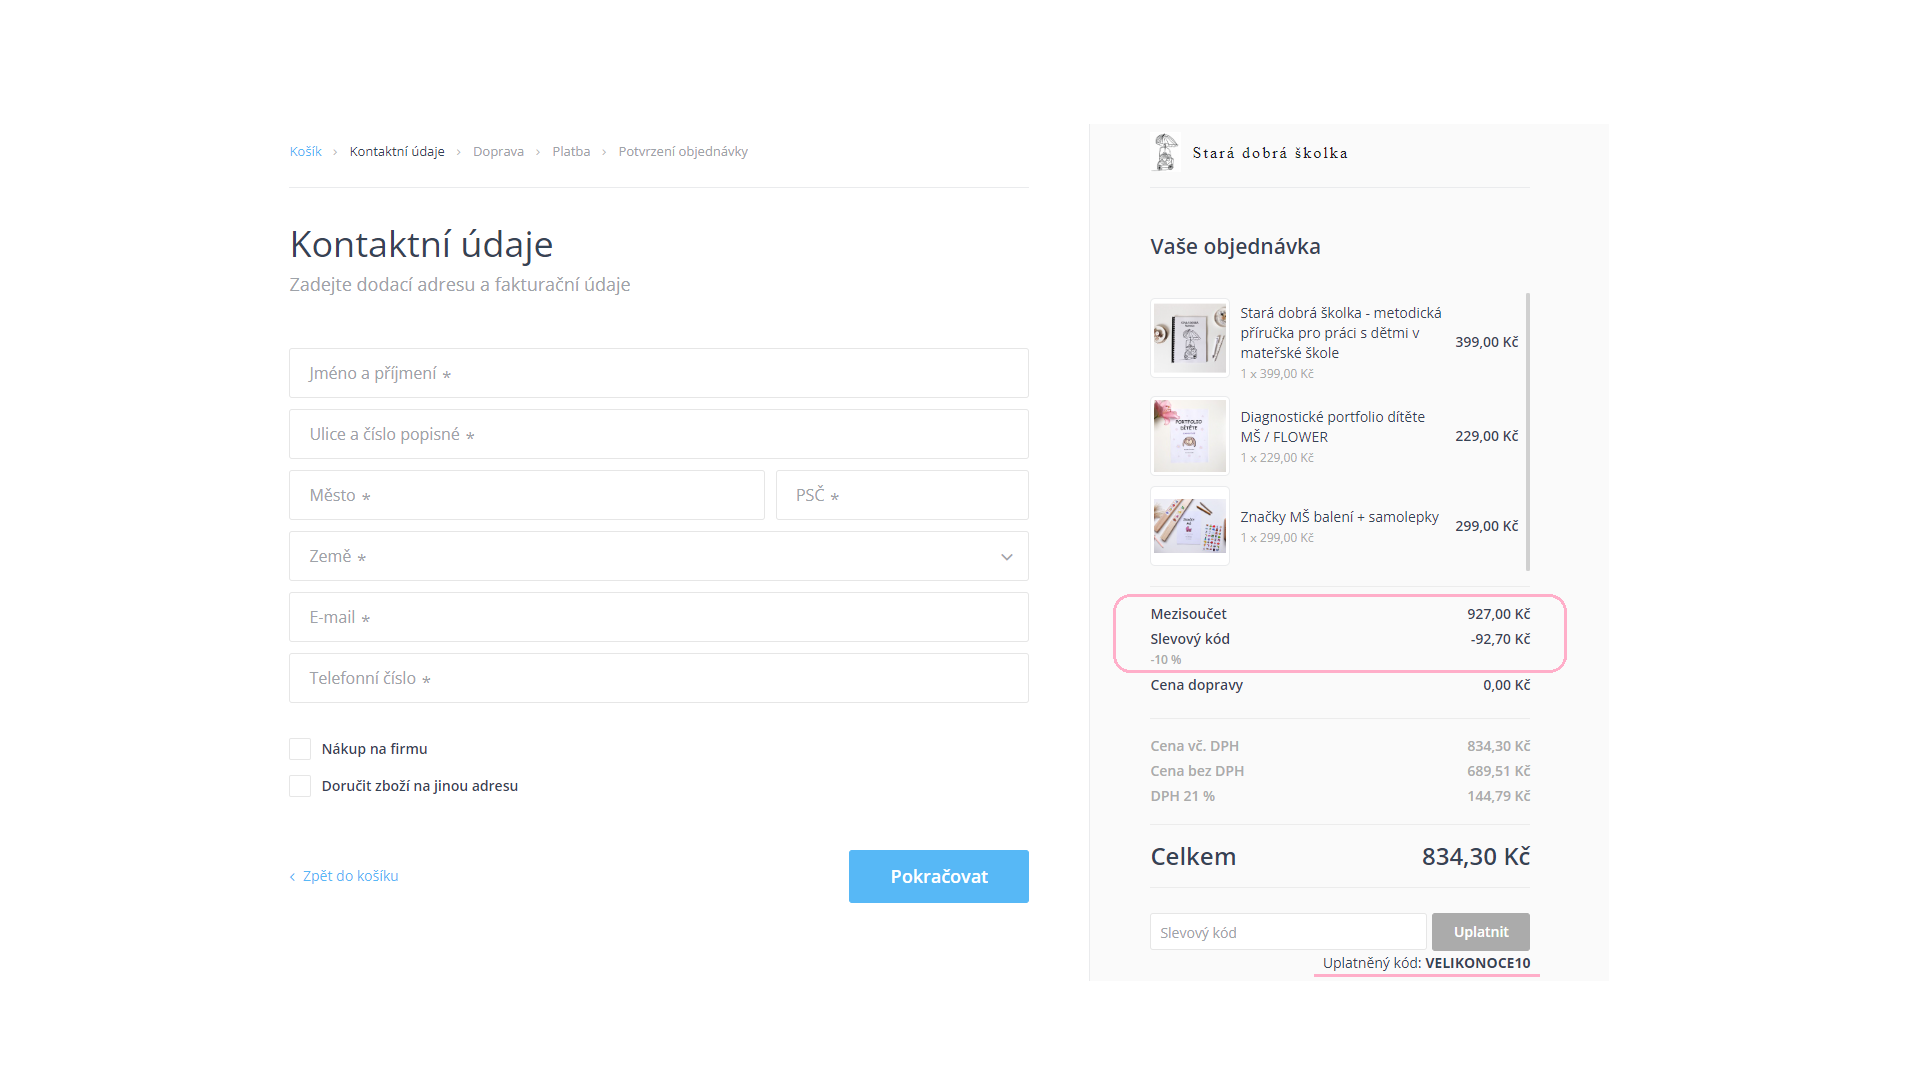Viewport: 1920px width, 1080px height.
Task: Select the Doprava breadcrumb step
Action: (498, 152)
